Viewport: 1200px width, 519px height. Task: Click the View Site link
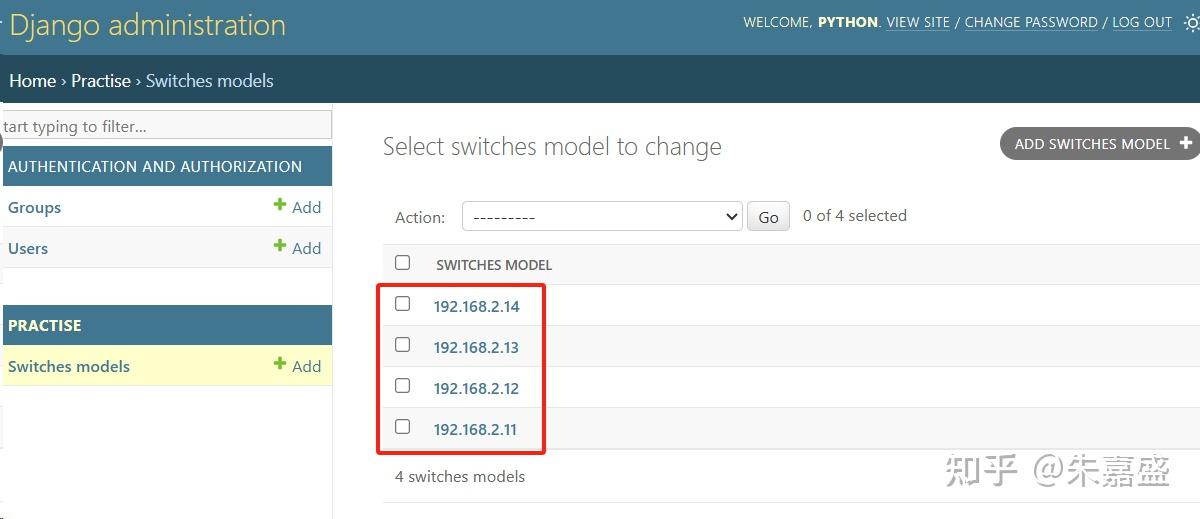pos(918,22)
